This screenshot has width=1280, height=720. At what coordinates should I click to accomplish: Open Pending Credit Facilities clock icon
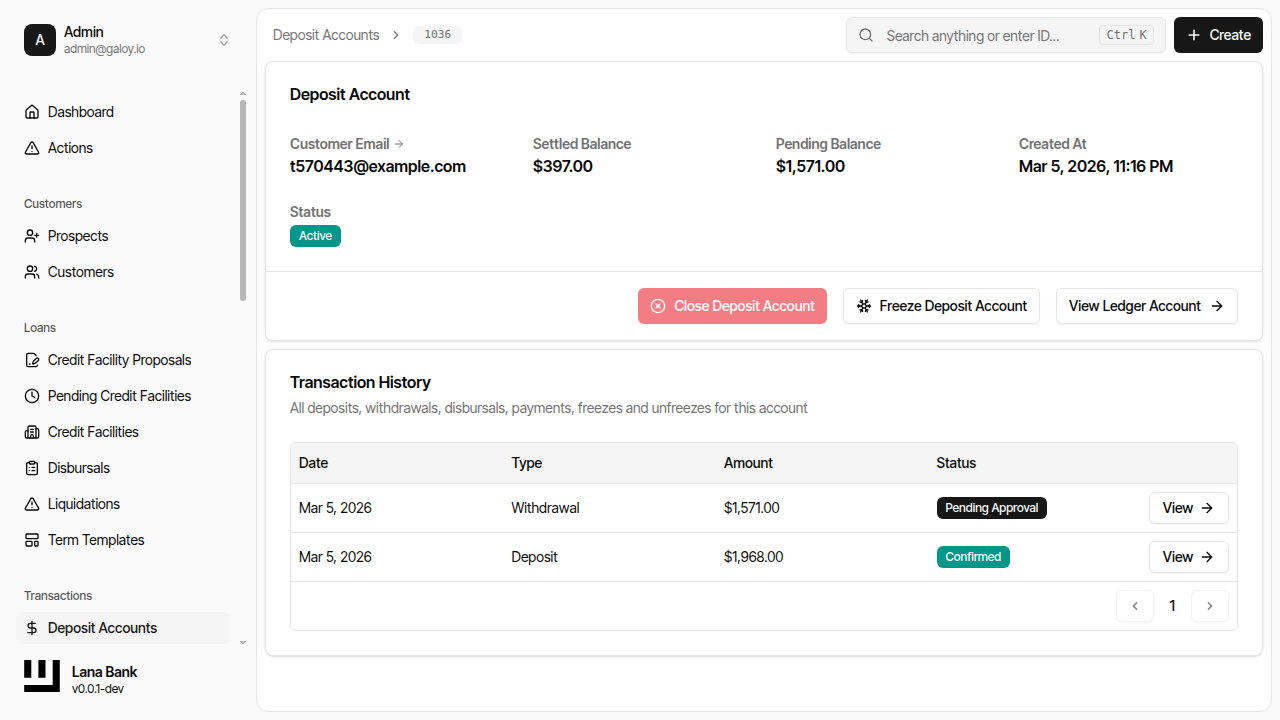[31, 395]
